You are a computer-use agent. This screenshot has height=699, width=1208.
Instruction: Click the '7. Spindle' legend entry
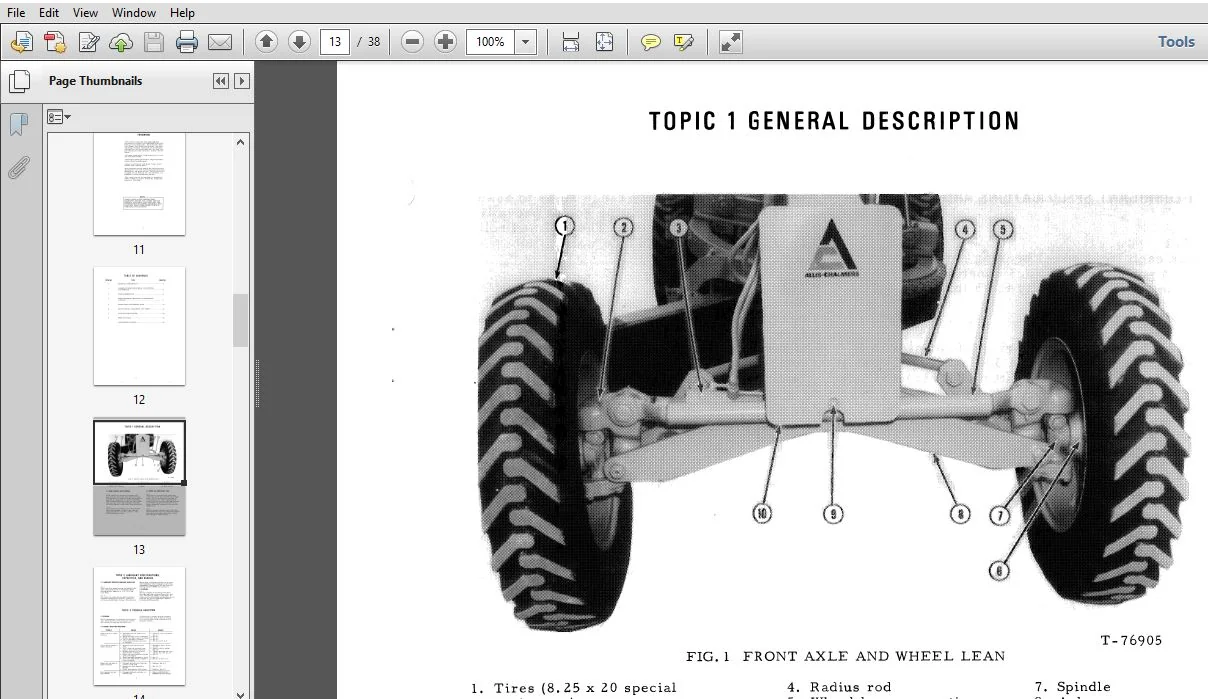point(1073,687)
